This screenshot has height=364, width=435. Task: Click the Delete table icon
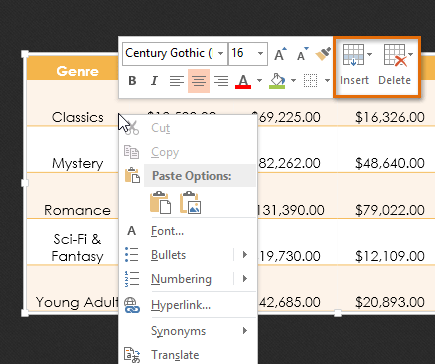click(395, 55)
